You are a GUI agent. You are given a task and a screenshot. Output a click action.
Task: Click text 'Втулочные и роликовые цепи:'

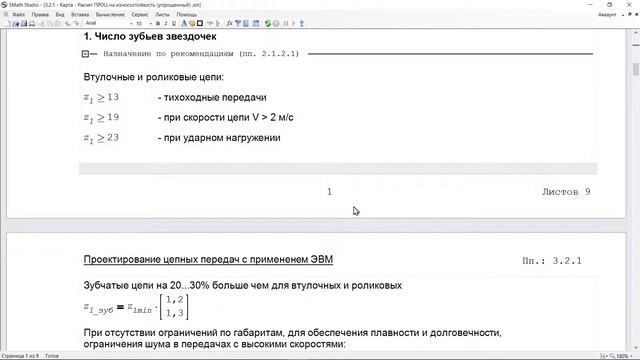153,77
